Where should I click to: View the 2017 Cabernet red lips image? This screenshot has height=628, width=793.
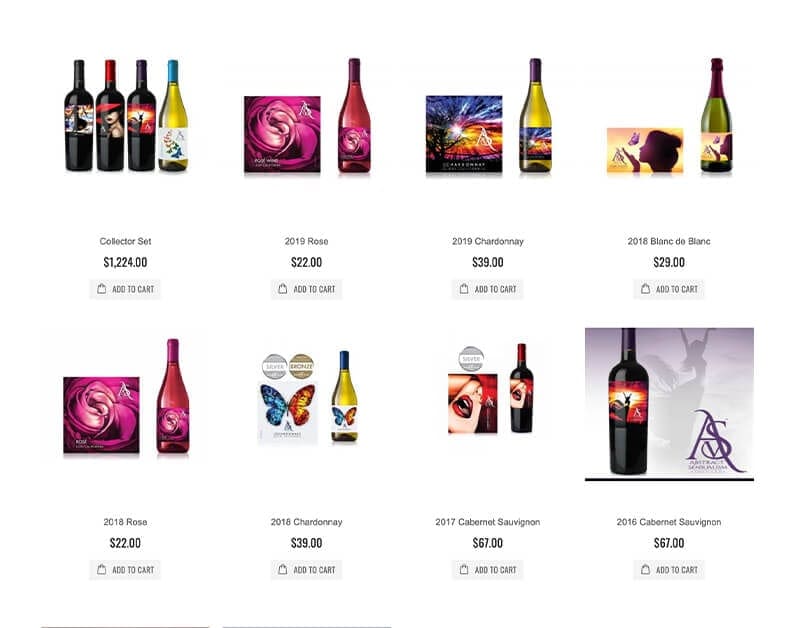491,390
